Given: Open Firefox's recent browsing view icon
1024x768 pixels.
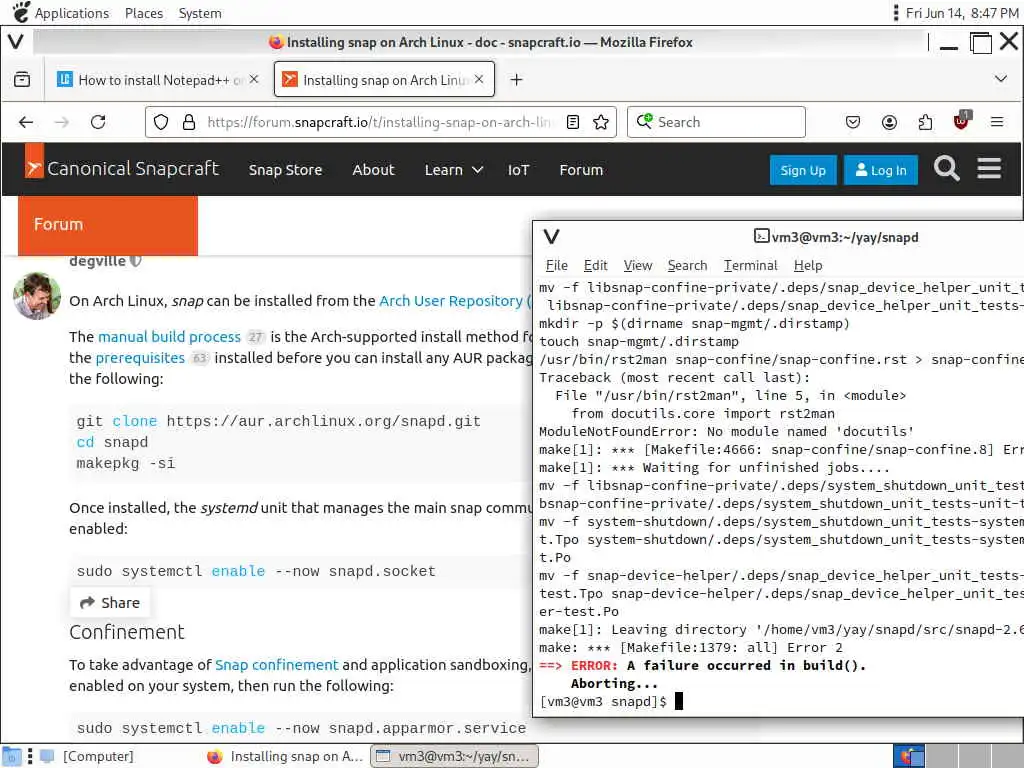Looking at the screenshot, I should [22, 80].
